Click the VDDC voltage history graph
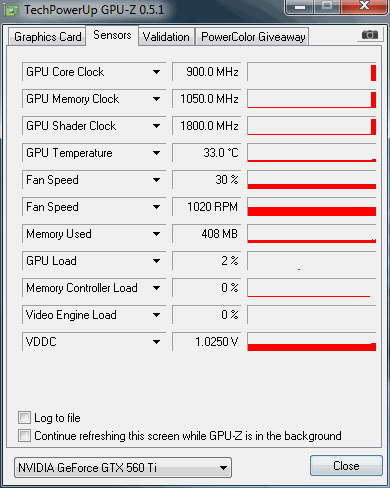Screen dimensions: 390x488 312,342
